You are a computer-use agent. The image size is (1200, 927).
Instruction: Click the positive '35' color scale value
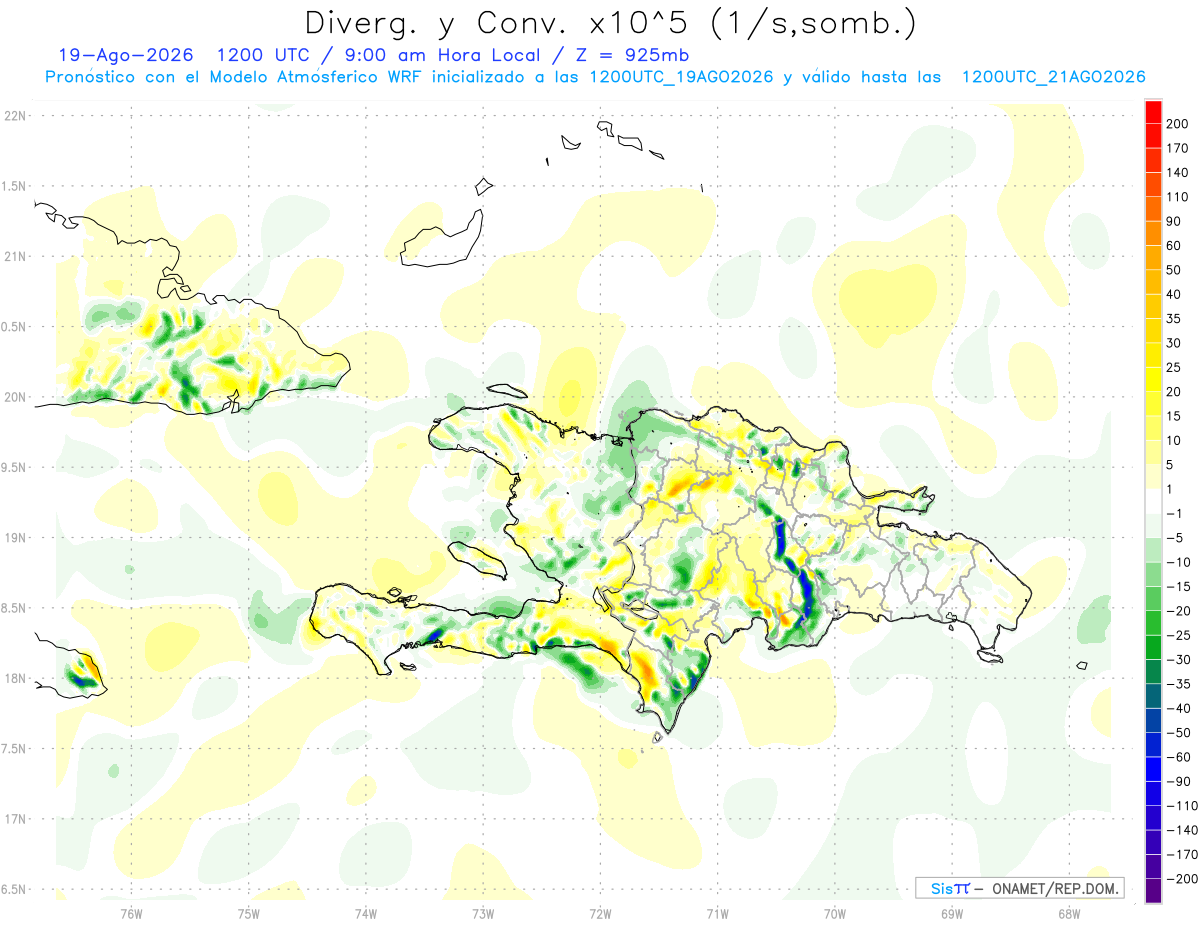tap(1175, 318)
